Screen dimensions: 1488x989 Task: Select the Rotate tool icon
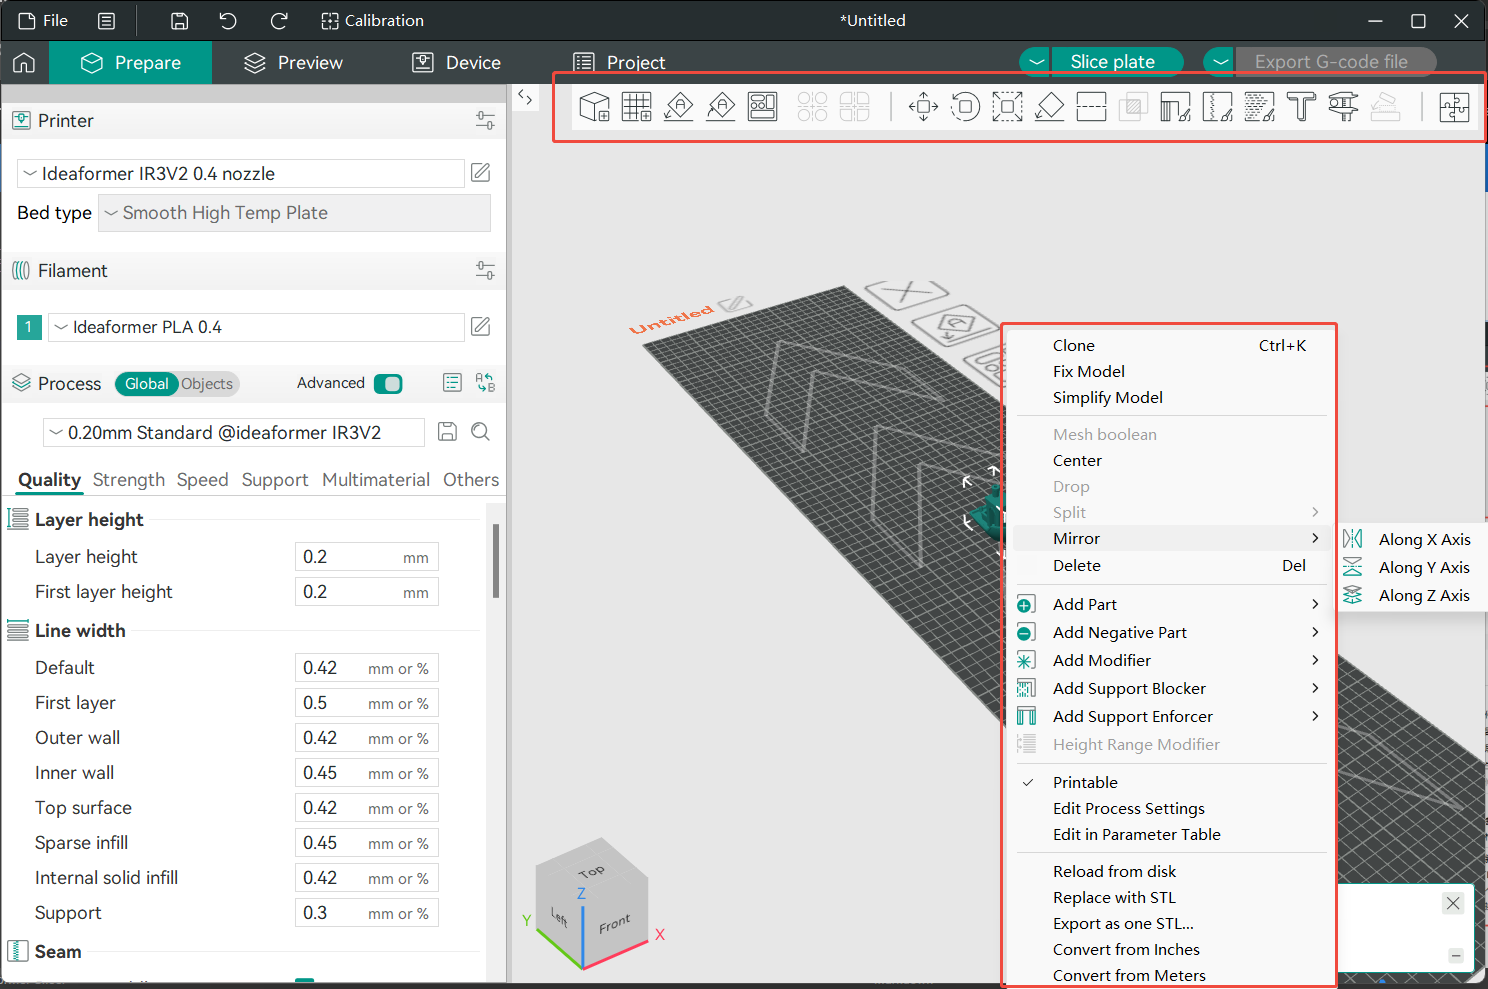[965, 106]
